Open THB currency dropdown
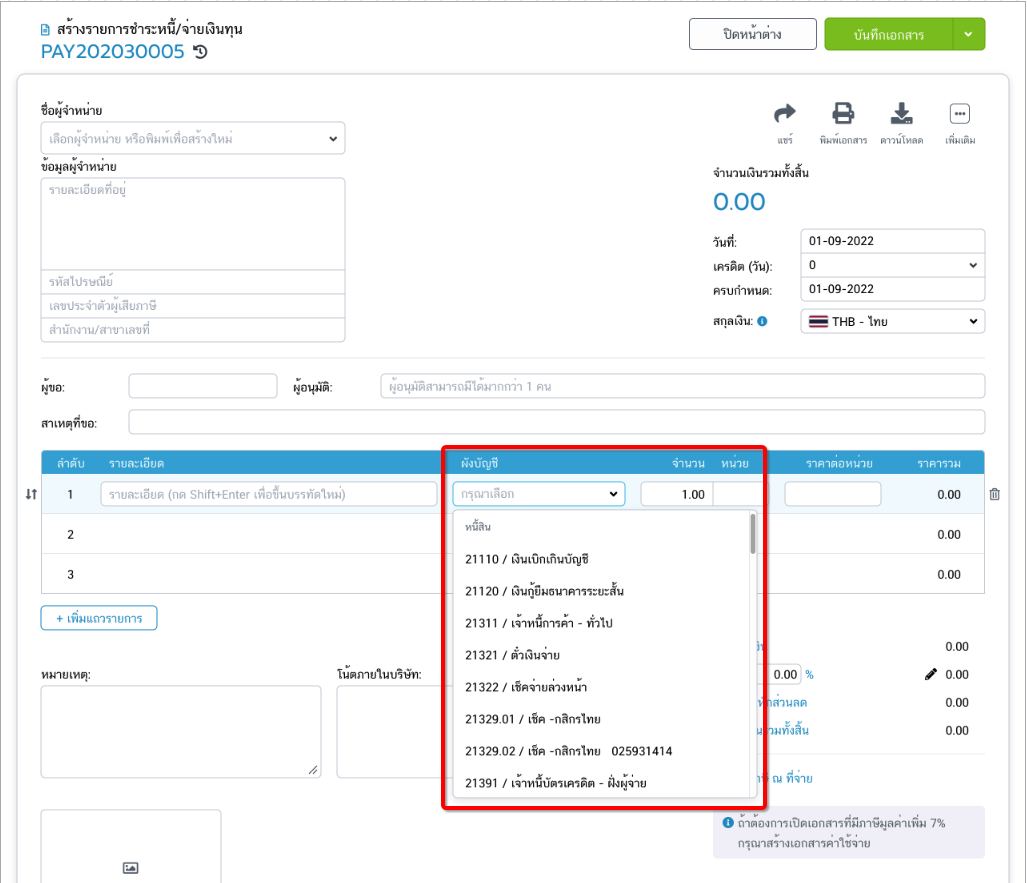The height and width of the screenshot is (883, 1027). click(x=892, y=322)
